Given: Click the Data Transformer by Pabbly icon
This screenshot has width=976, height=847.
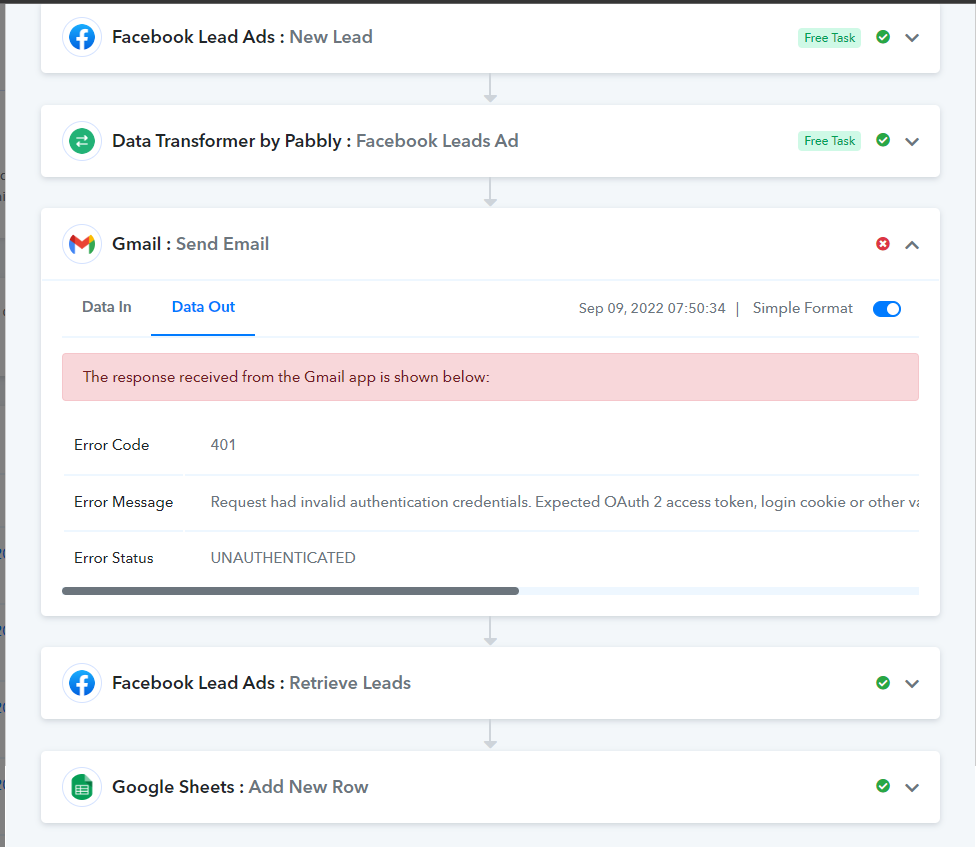Looking at the screenshot, I should click(82, 141).
